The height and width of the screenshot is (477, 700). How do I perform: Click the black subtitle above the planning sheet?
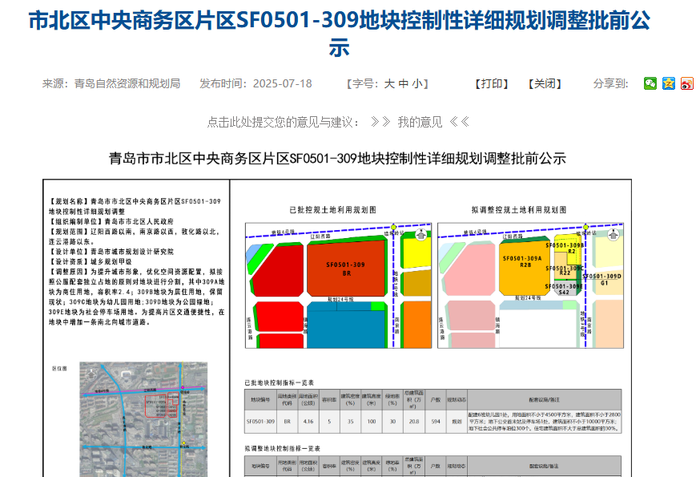(338, 159)
